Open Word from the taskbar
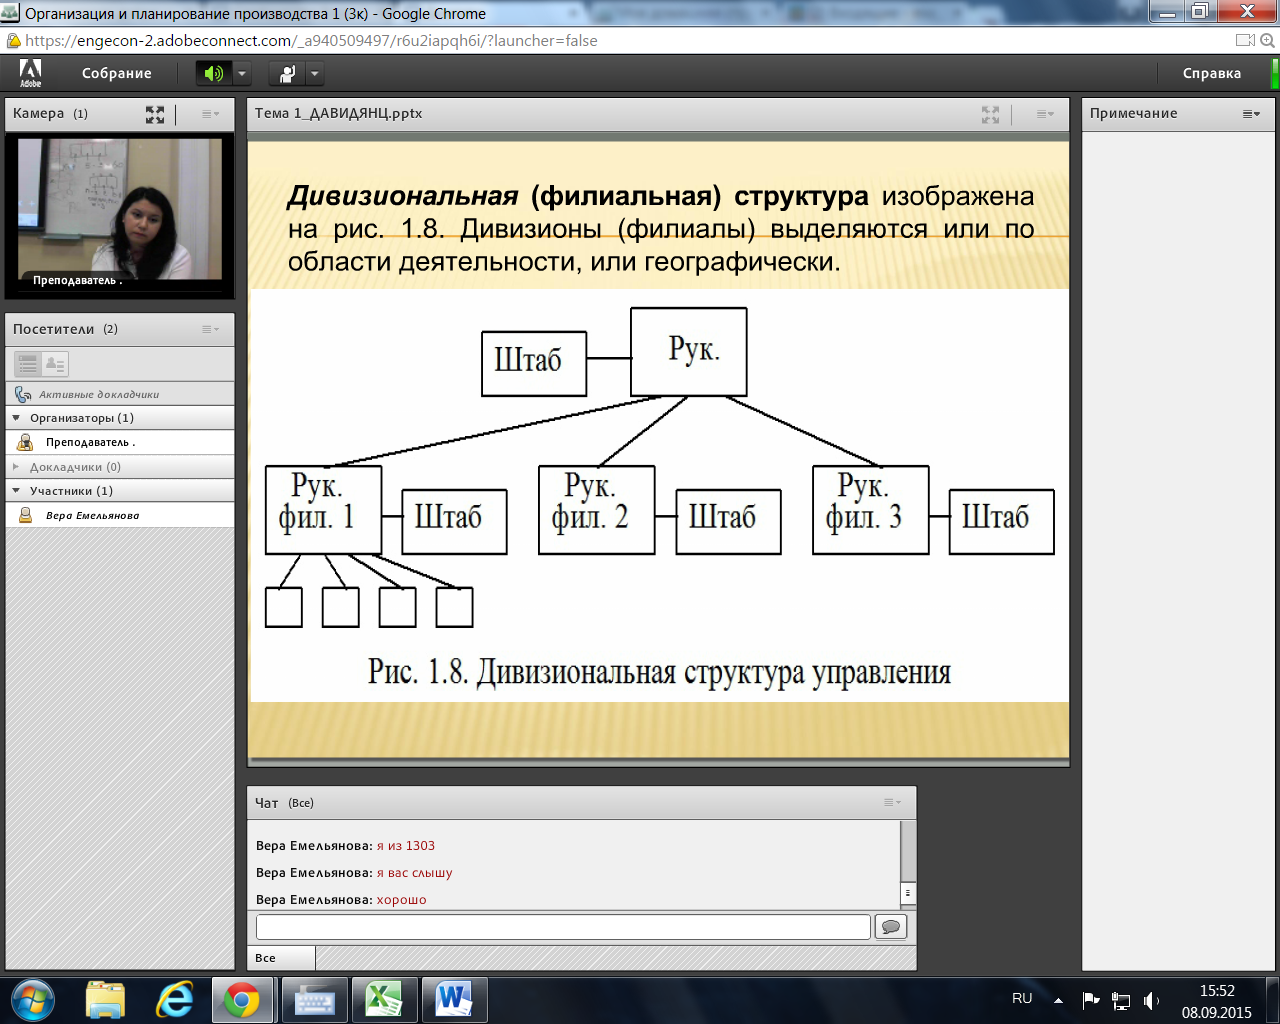The width and height of the screenshot is (1280, 1024). pos(454,999)
